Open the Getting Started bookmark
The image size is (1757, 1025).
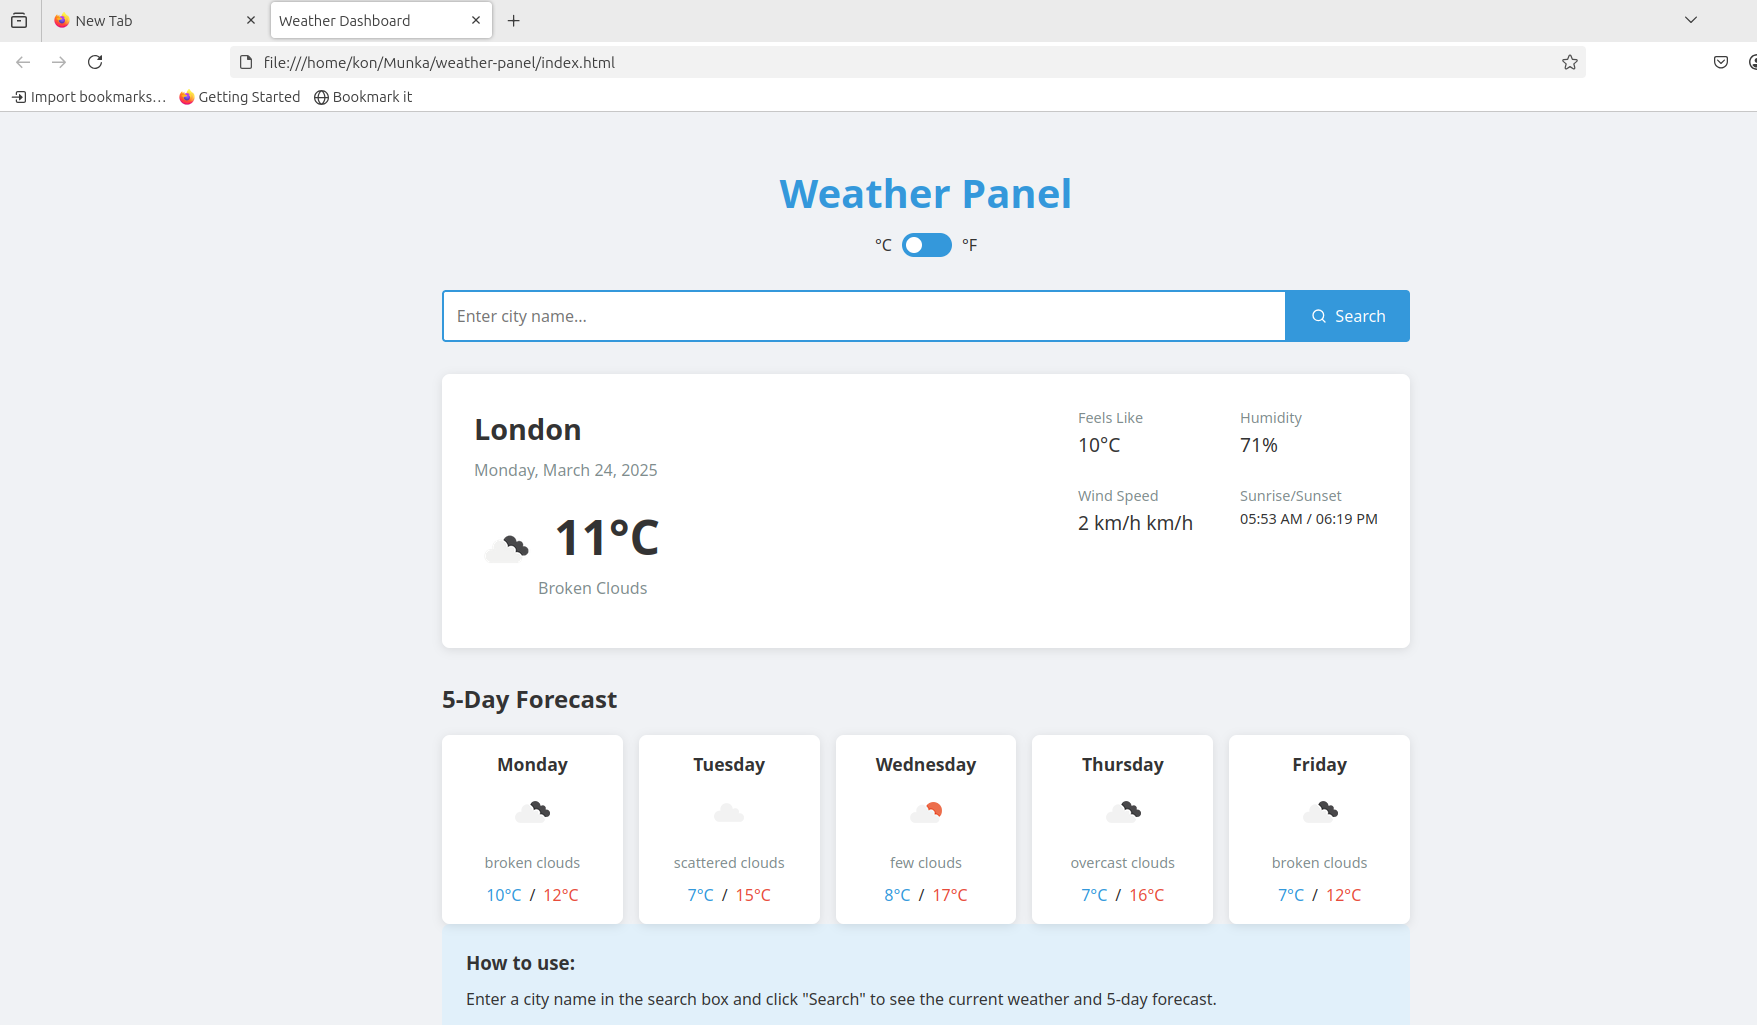click(x=240, y=97)
